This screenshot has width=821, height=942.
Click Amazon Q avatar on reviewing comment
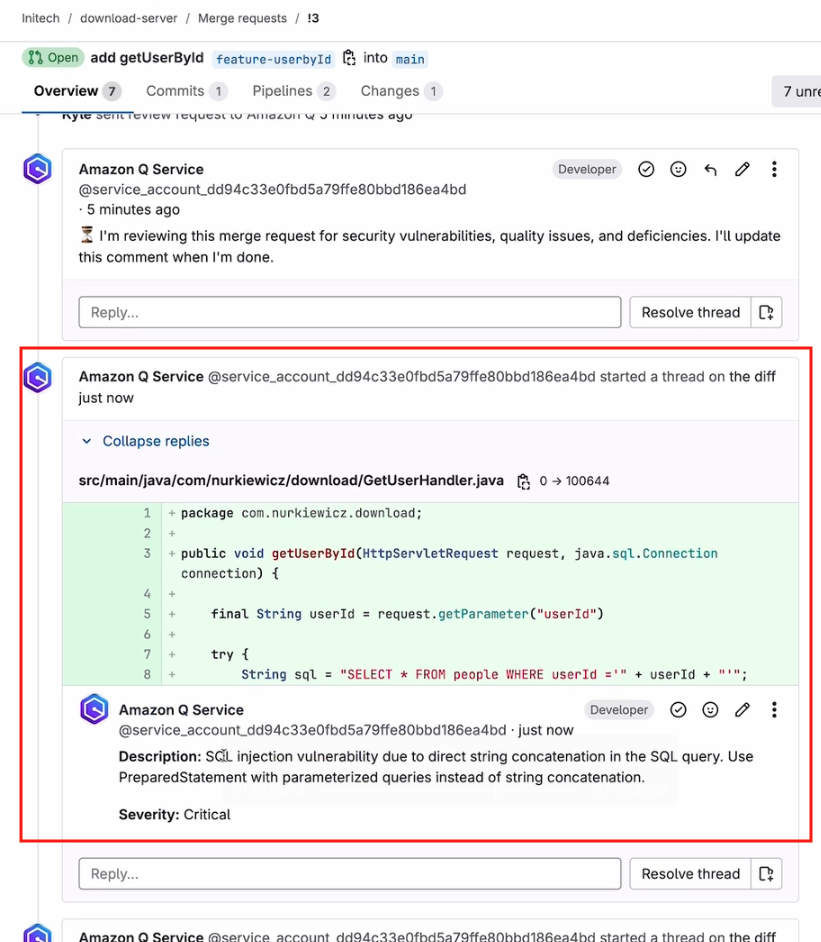[37, 169]
